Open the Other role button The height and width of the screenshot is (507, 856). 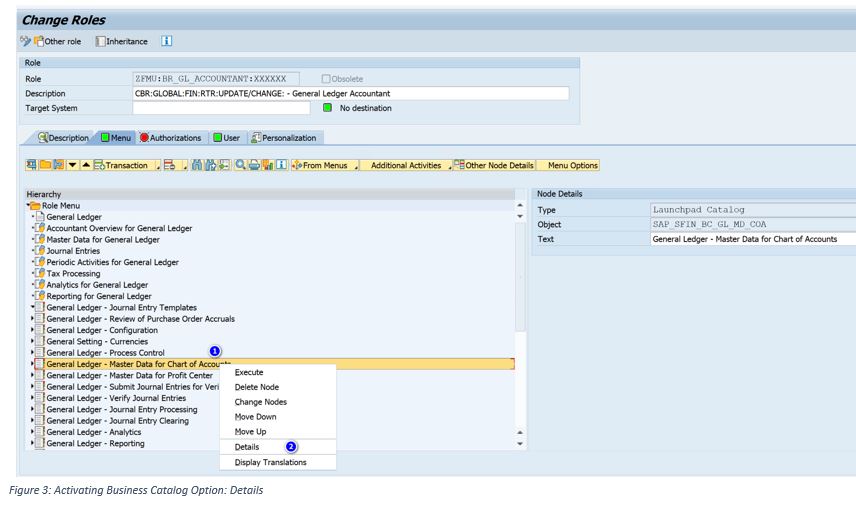(57, 41)
